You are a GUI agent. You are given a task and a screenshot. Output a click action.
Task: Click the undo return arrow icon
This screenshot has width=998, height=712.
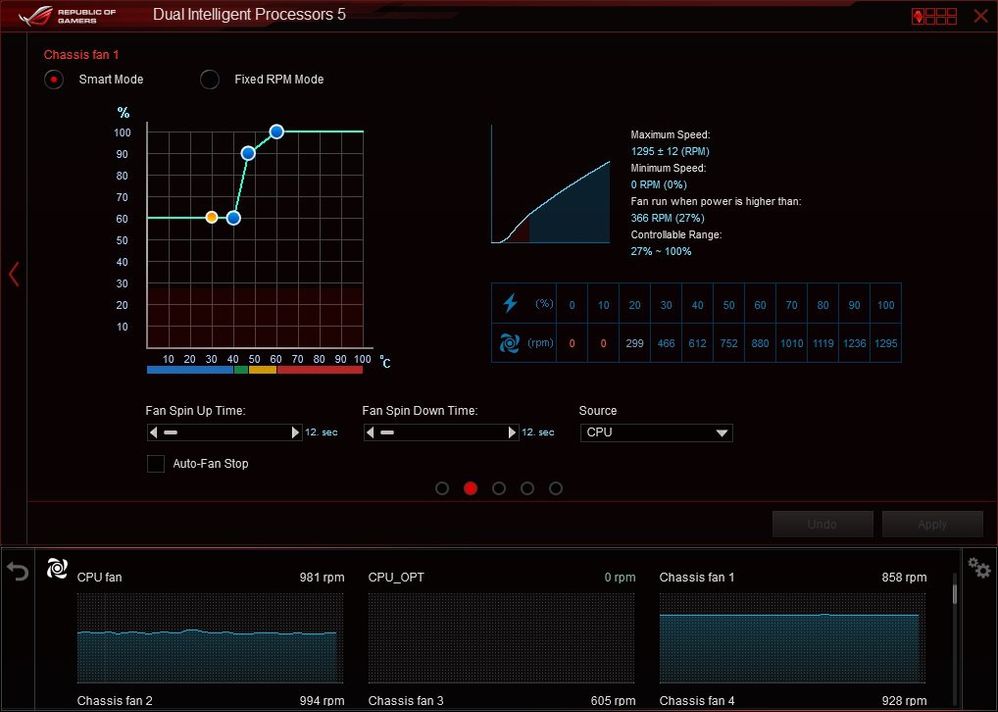(x=18, y=571)
